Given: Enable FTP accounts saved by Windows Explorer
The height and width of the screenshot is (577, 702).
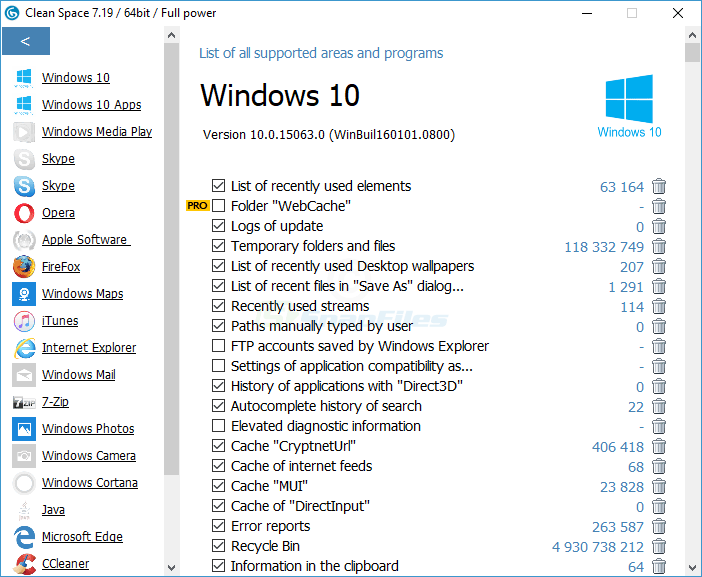Looking at the screenshot, I should [x=218, y=346].
